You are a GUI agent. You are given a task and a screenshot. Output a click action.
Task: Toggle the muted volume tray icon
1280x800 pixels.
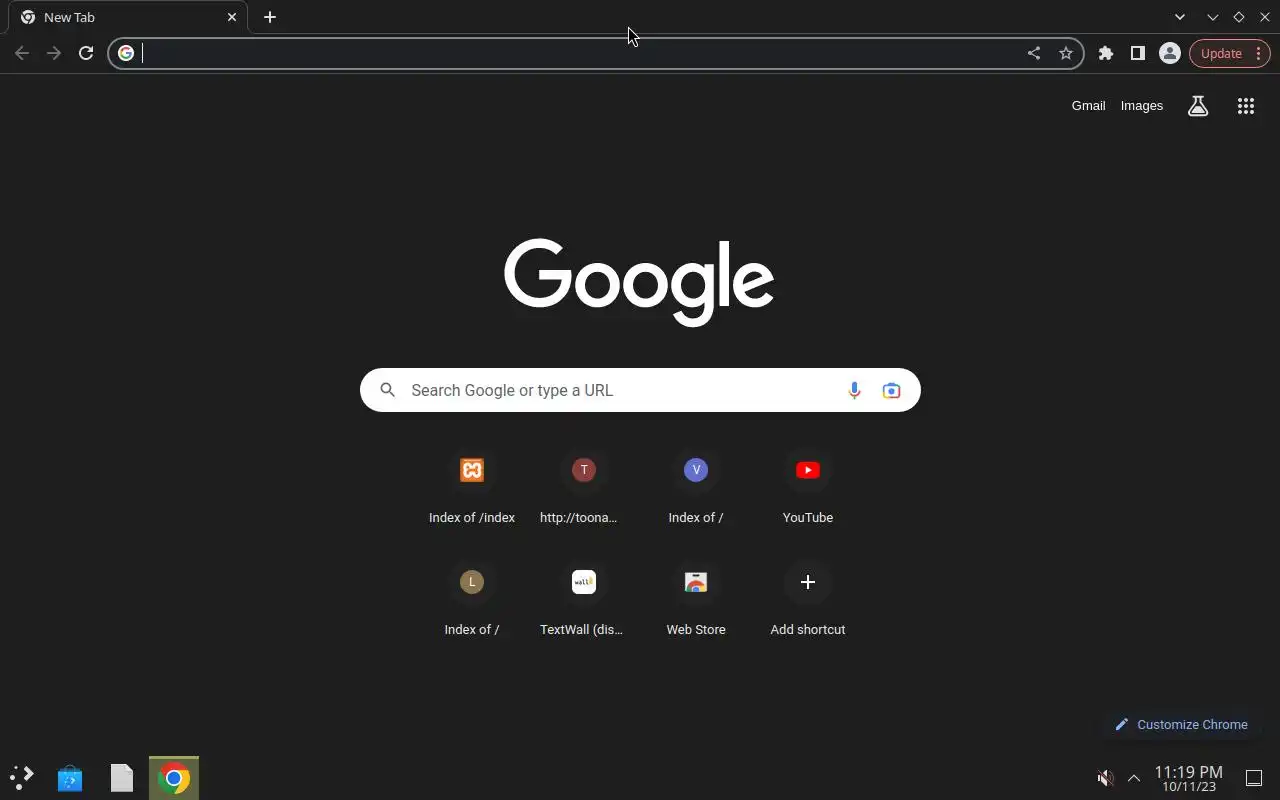point(1105,778)
